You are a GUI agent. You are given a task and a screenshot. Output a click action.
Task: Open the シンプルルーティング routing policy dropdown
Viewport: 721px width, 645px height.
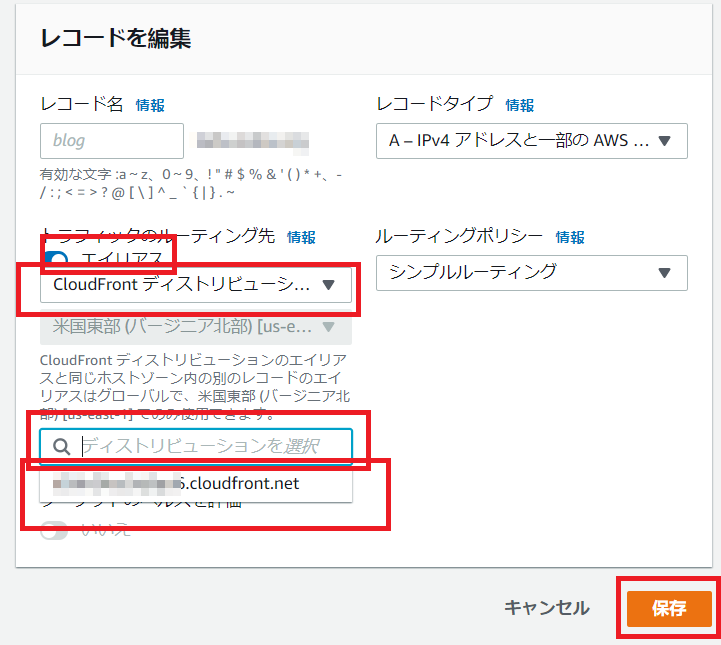532,273
